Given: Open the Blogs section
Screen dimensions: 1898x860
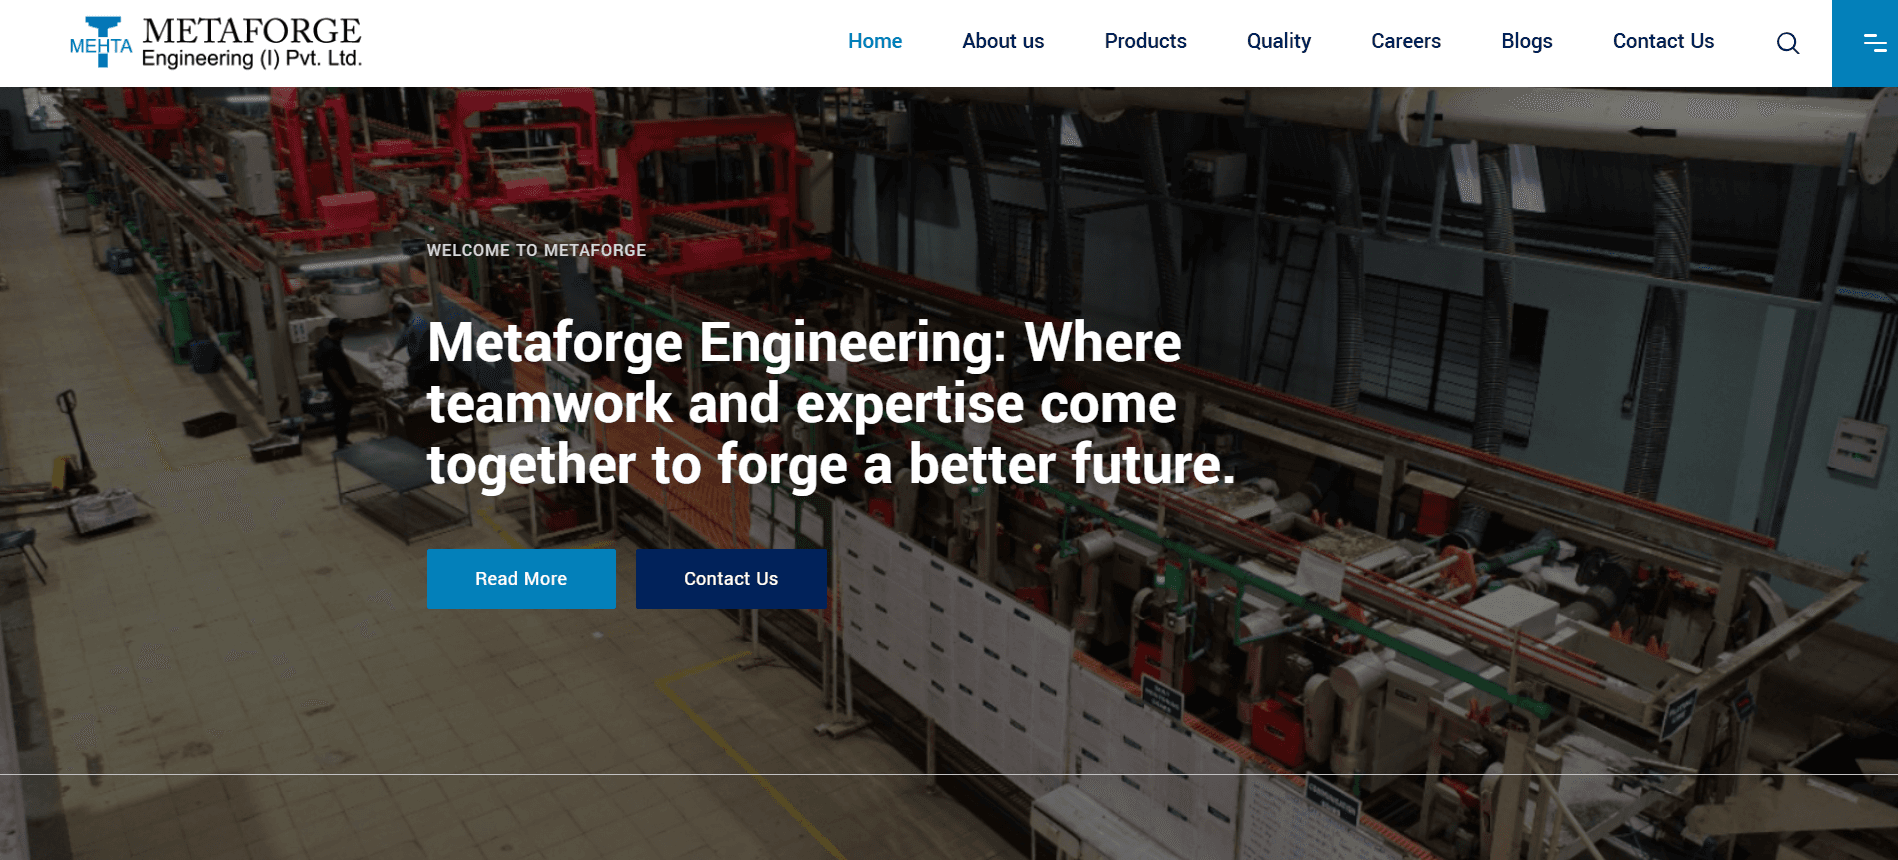Looking at the screenshot, I should click(1526, 41).
